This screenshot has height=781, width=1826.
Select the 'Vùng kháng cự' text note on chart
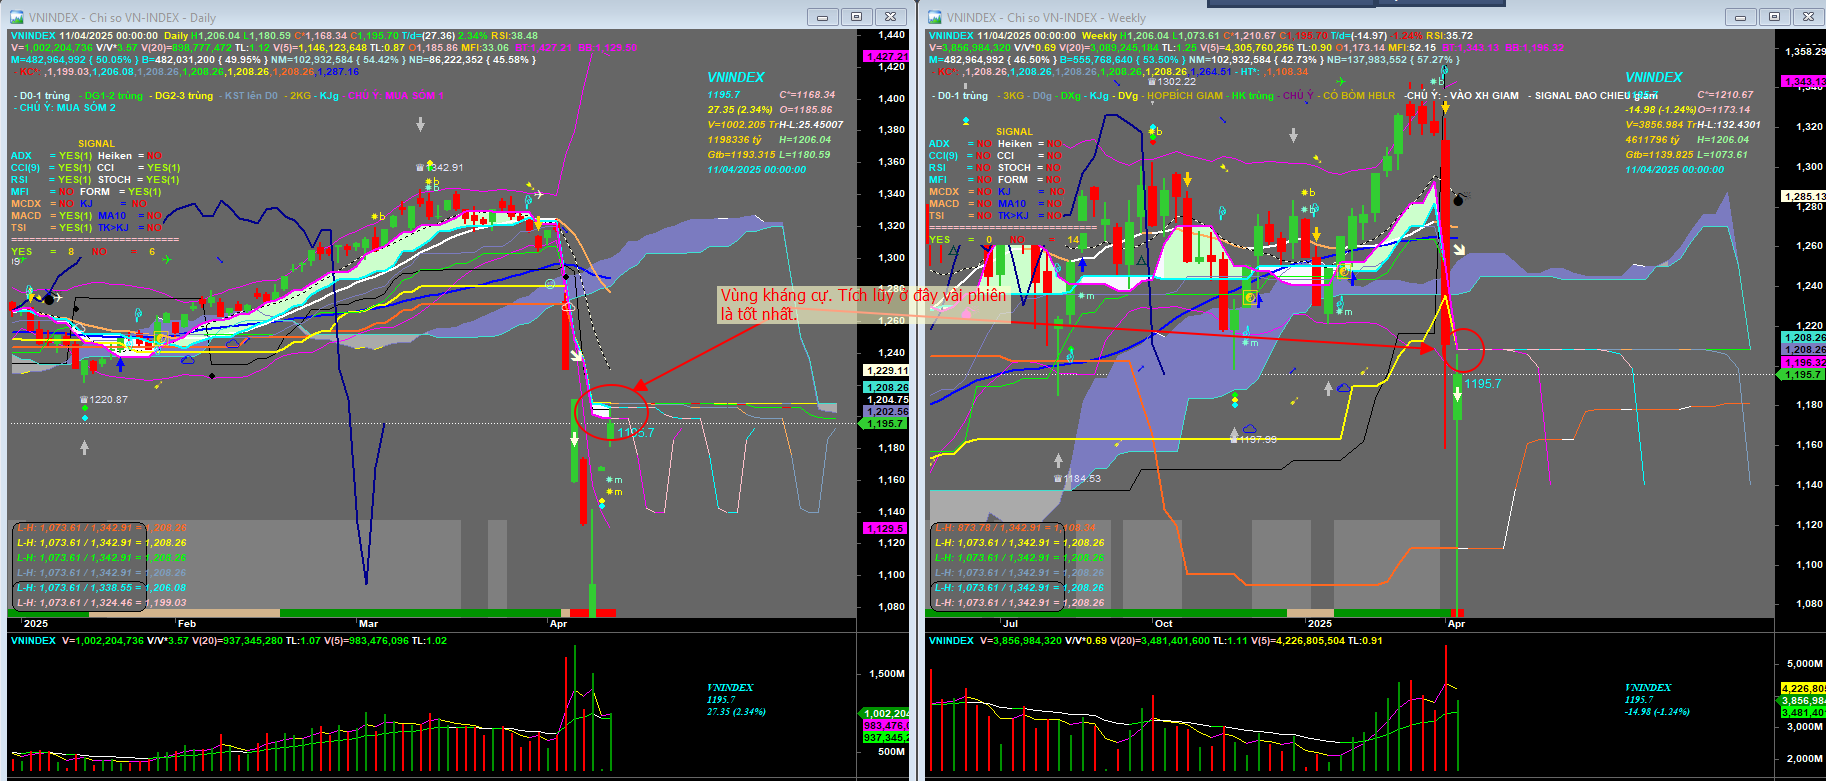(864, 305)
